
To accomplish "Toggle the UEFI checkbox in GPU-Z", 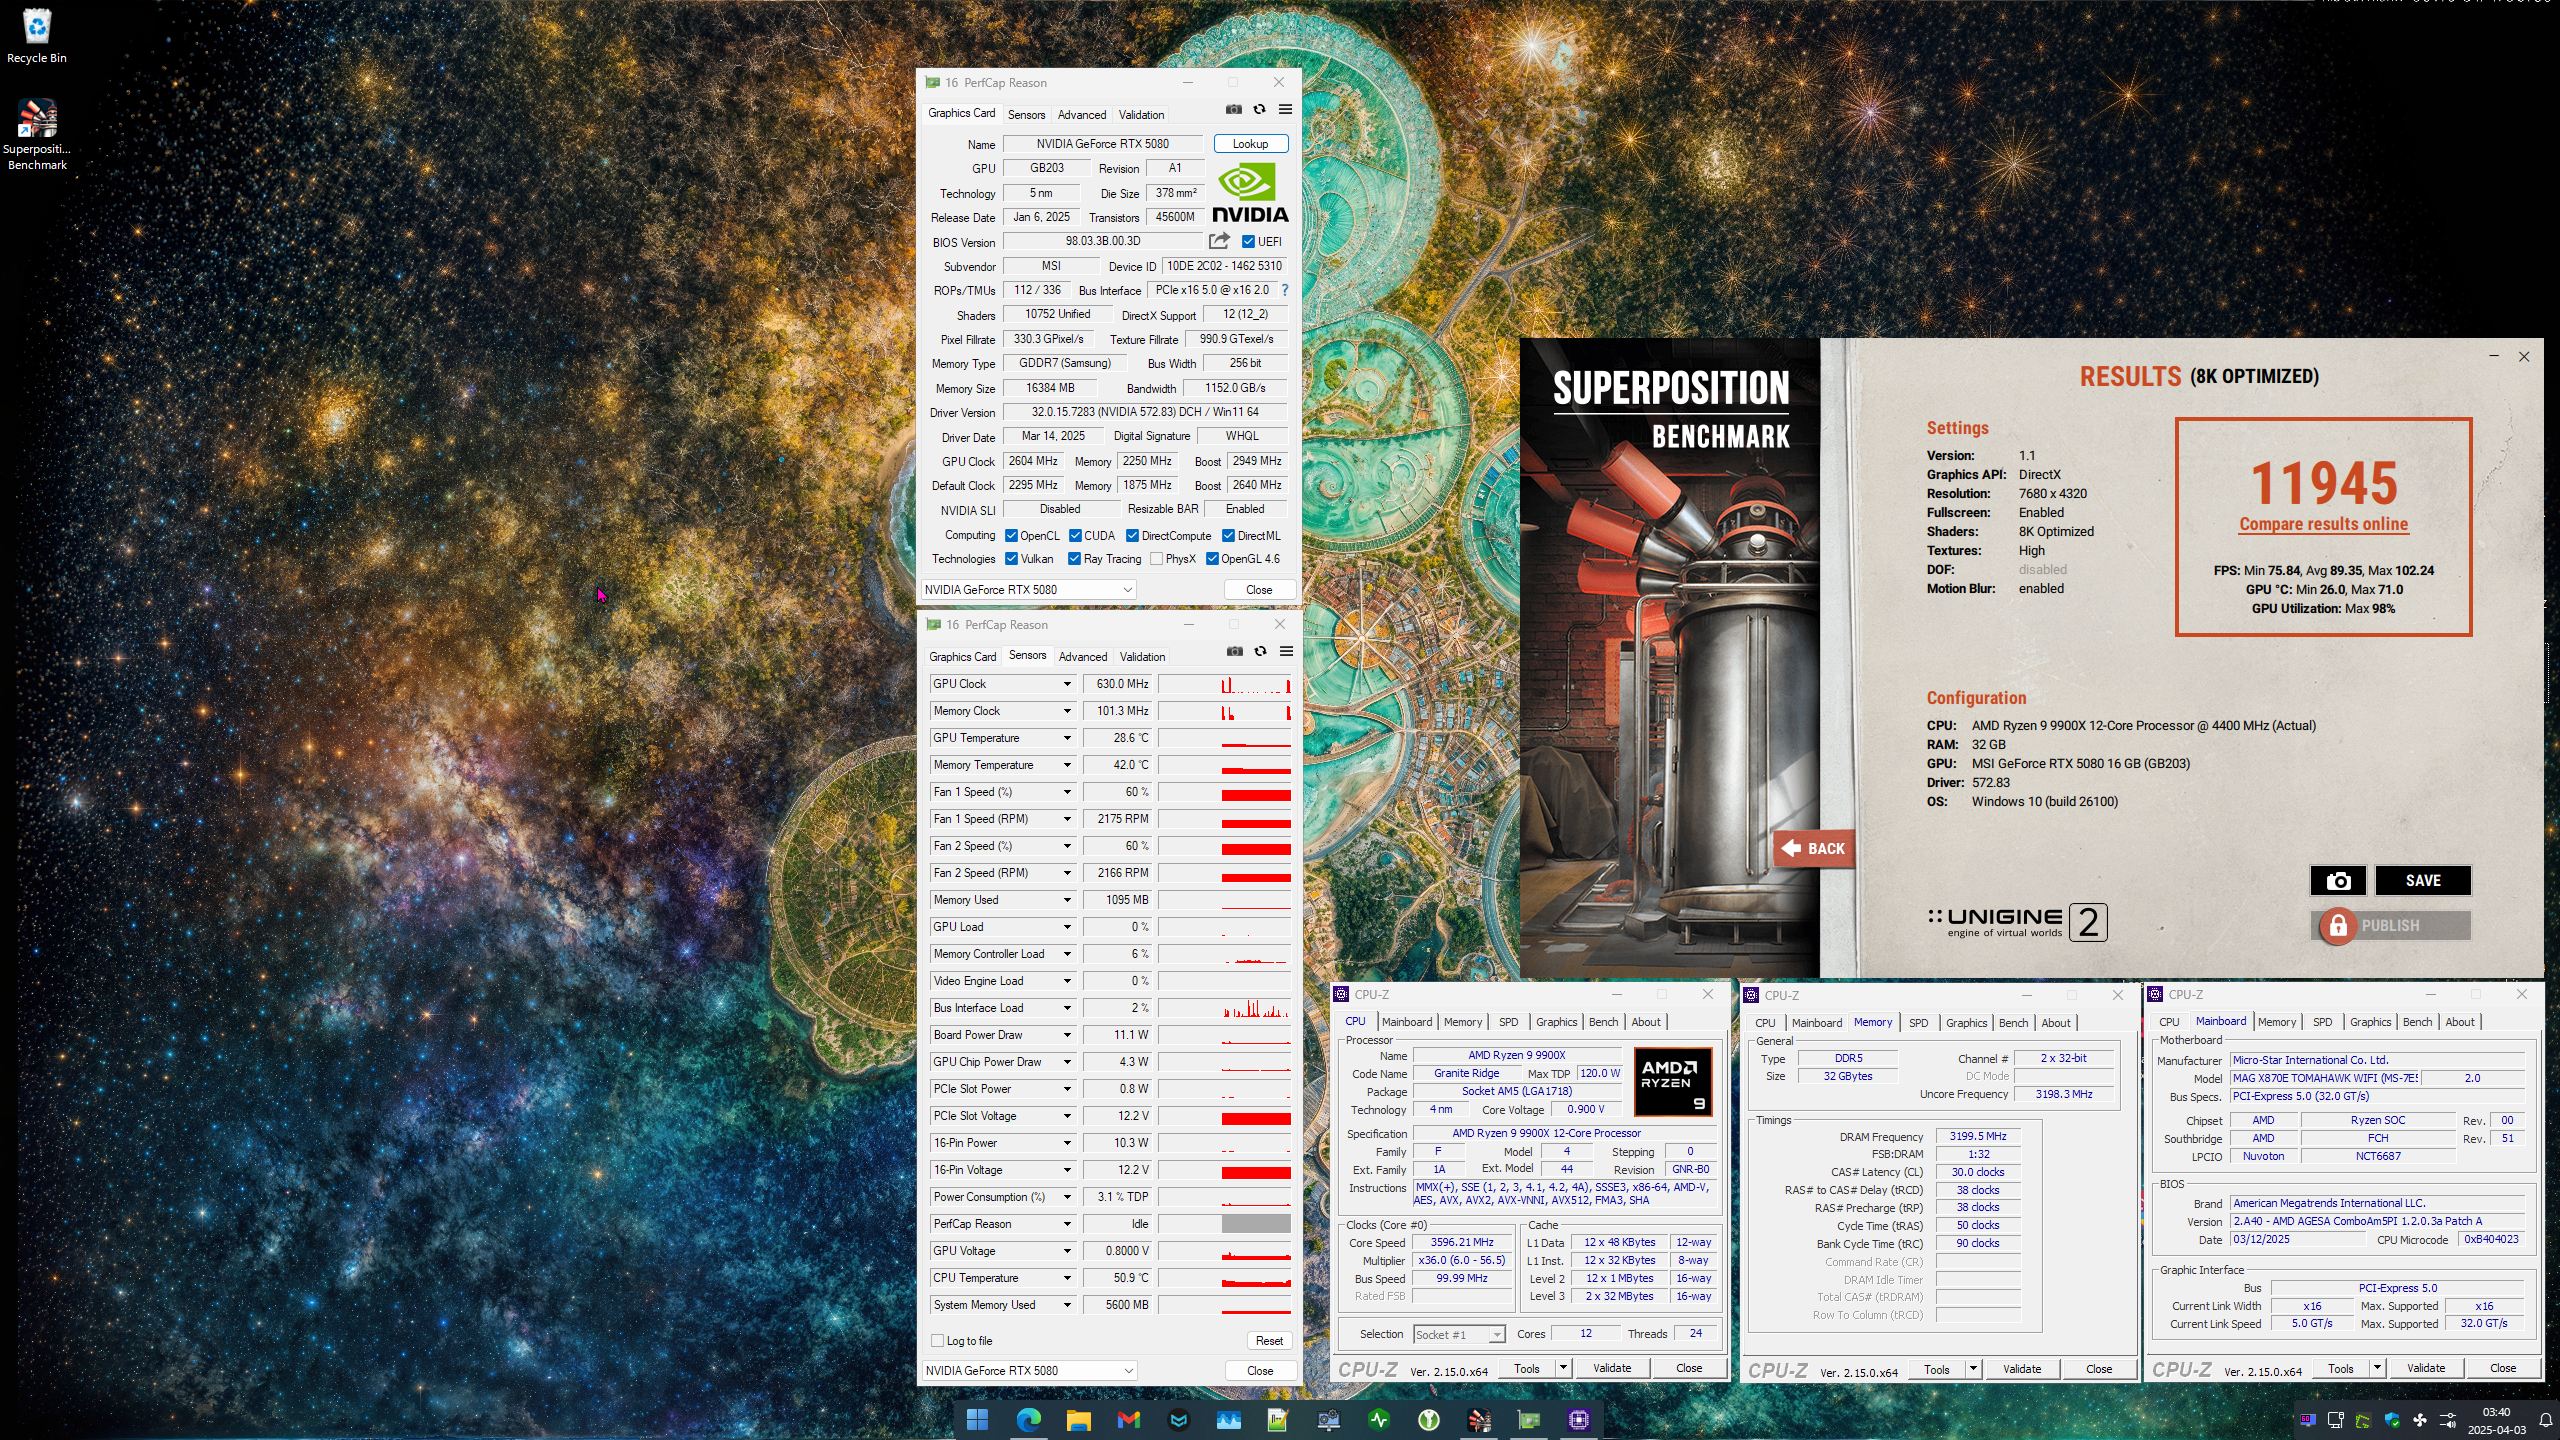I will coord(1248,241).
